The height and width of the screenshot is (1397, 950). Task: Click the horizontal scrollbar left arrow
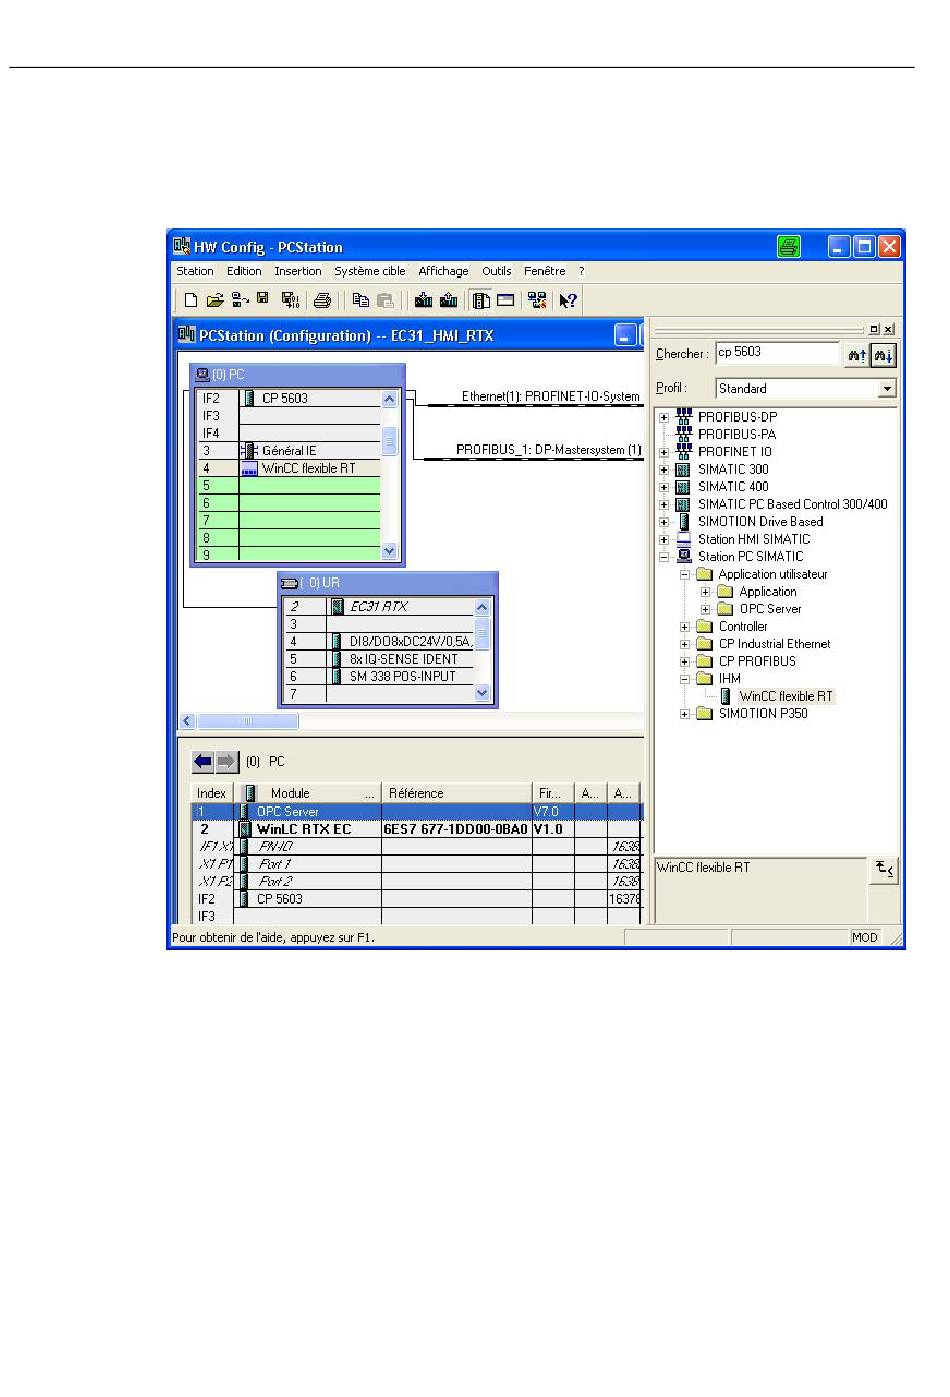pyautogui.click(x=187, y=721)
